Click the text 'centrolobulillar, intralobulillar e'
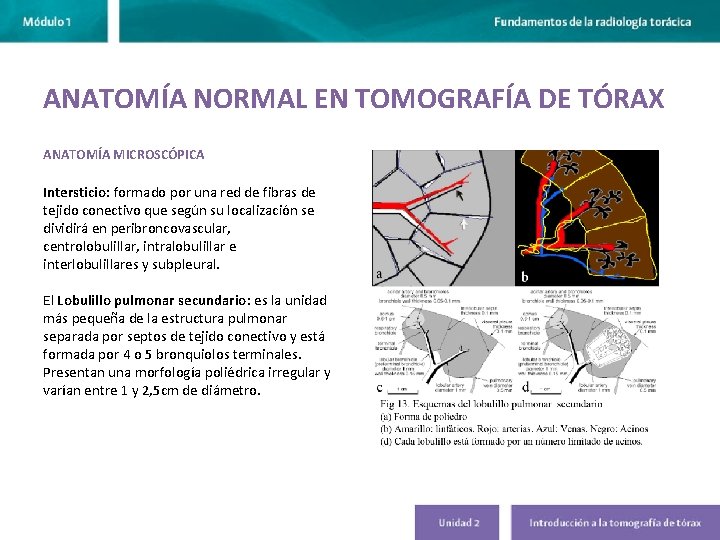Image resolution: width=720 pixels, height=540 pixels. coord(140,247)
